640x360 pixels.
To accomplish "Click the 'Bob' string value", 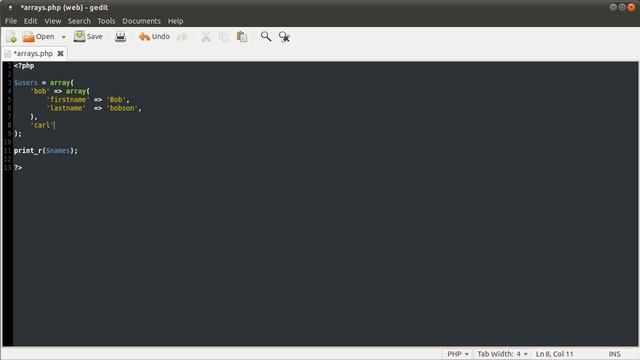I will click(x=116, y=100).
